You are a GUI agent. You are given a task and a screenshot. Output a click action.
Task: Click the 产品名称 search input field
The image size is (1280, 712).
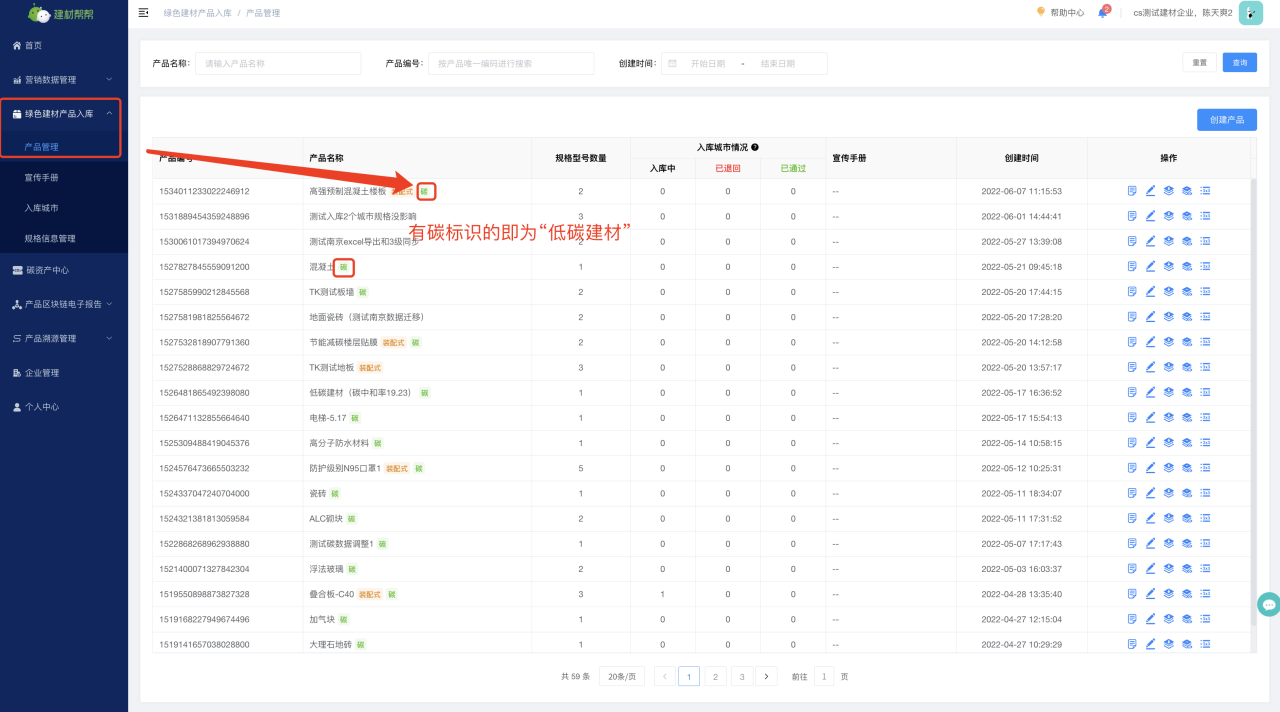click(278, 63)
